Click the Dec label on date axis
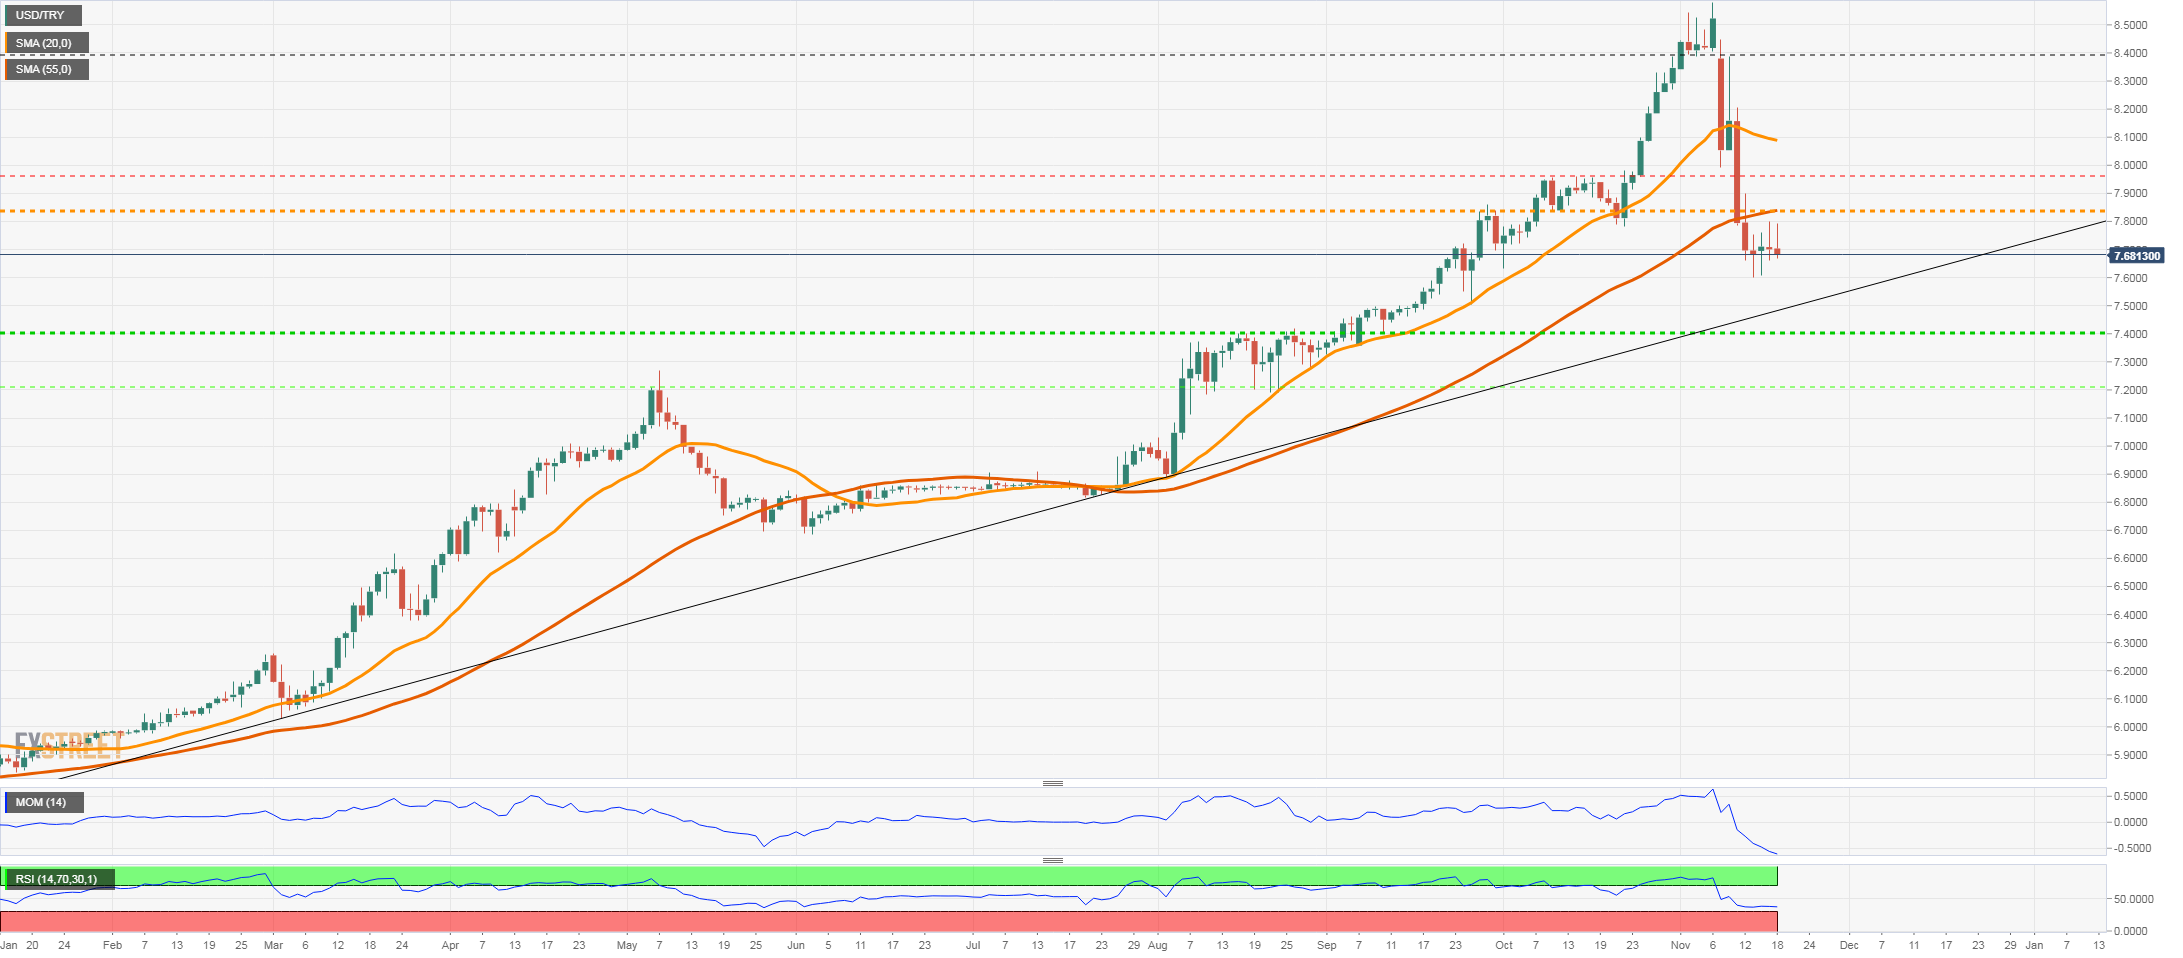The image size is (2183, 958). (x=1849, y=945)
